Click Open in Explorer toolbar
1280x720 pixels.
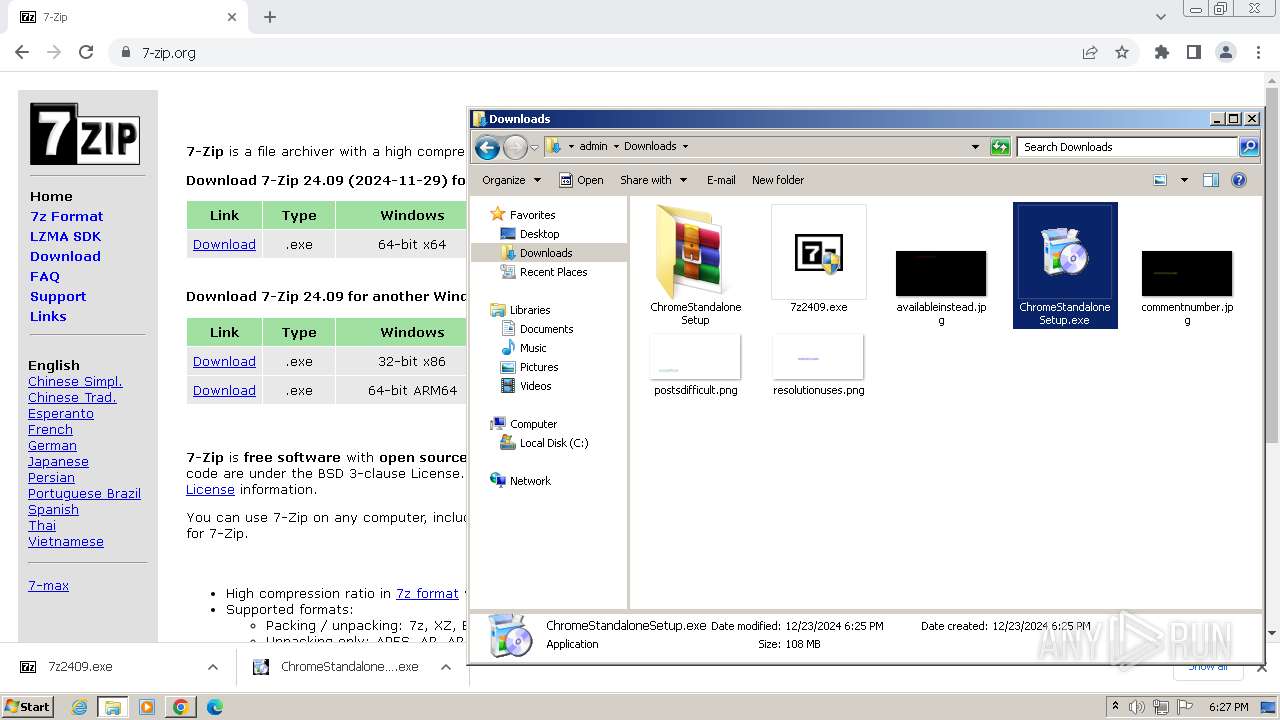(x=581, y=180)
